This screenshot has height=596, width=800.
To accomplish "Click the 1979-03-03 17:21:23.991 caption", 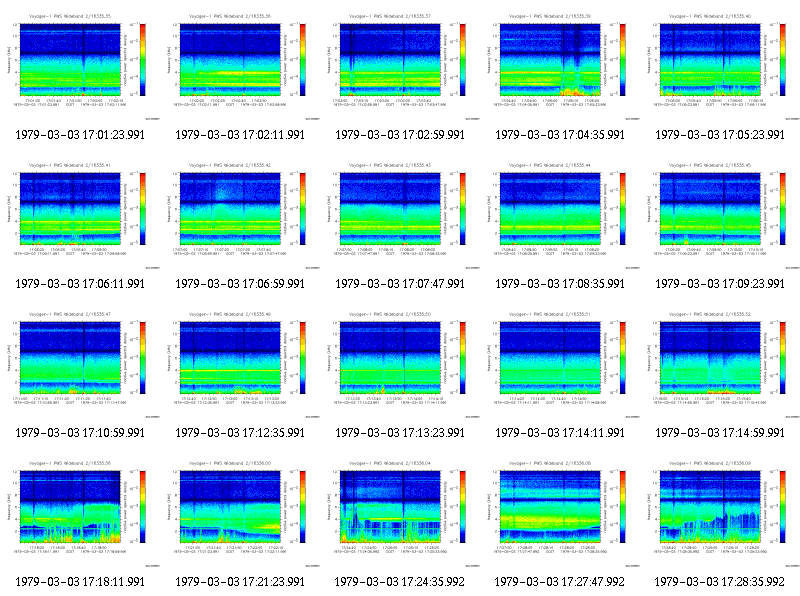I will 240,582.
